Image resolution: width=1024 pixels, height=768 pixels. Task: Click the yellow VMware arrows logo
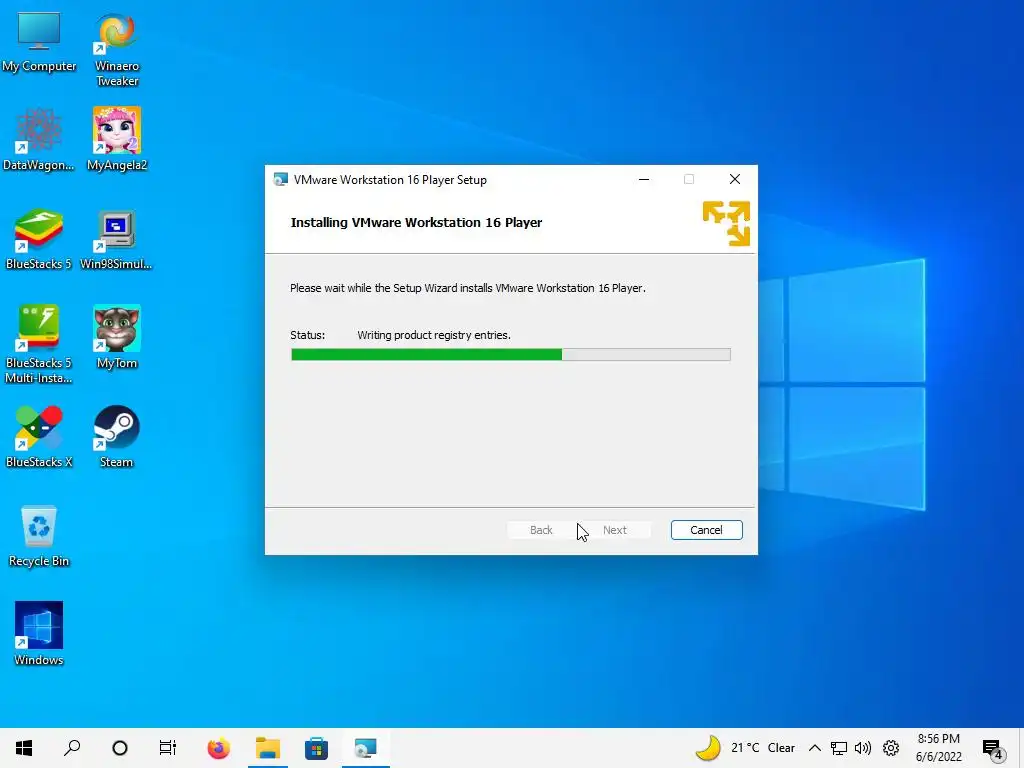pos(726,223)
